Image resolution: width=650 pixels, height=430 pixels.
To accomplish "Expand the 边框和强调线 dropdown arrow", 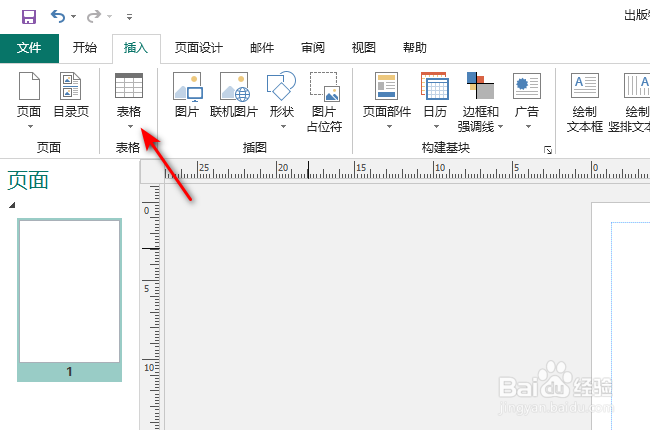I will coord(500,126).
